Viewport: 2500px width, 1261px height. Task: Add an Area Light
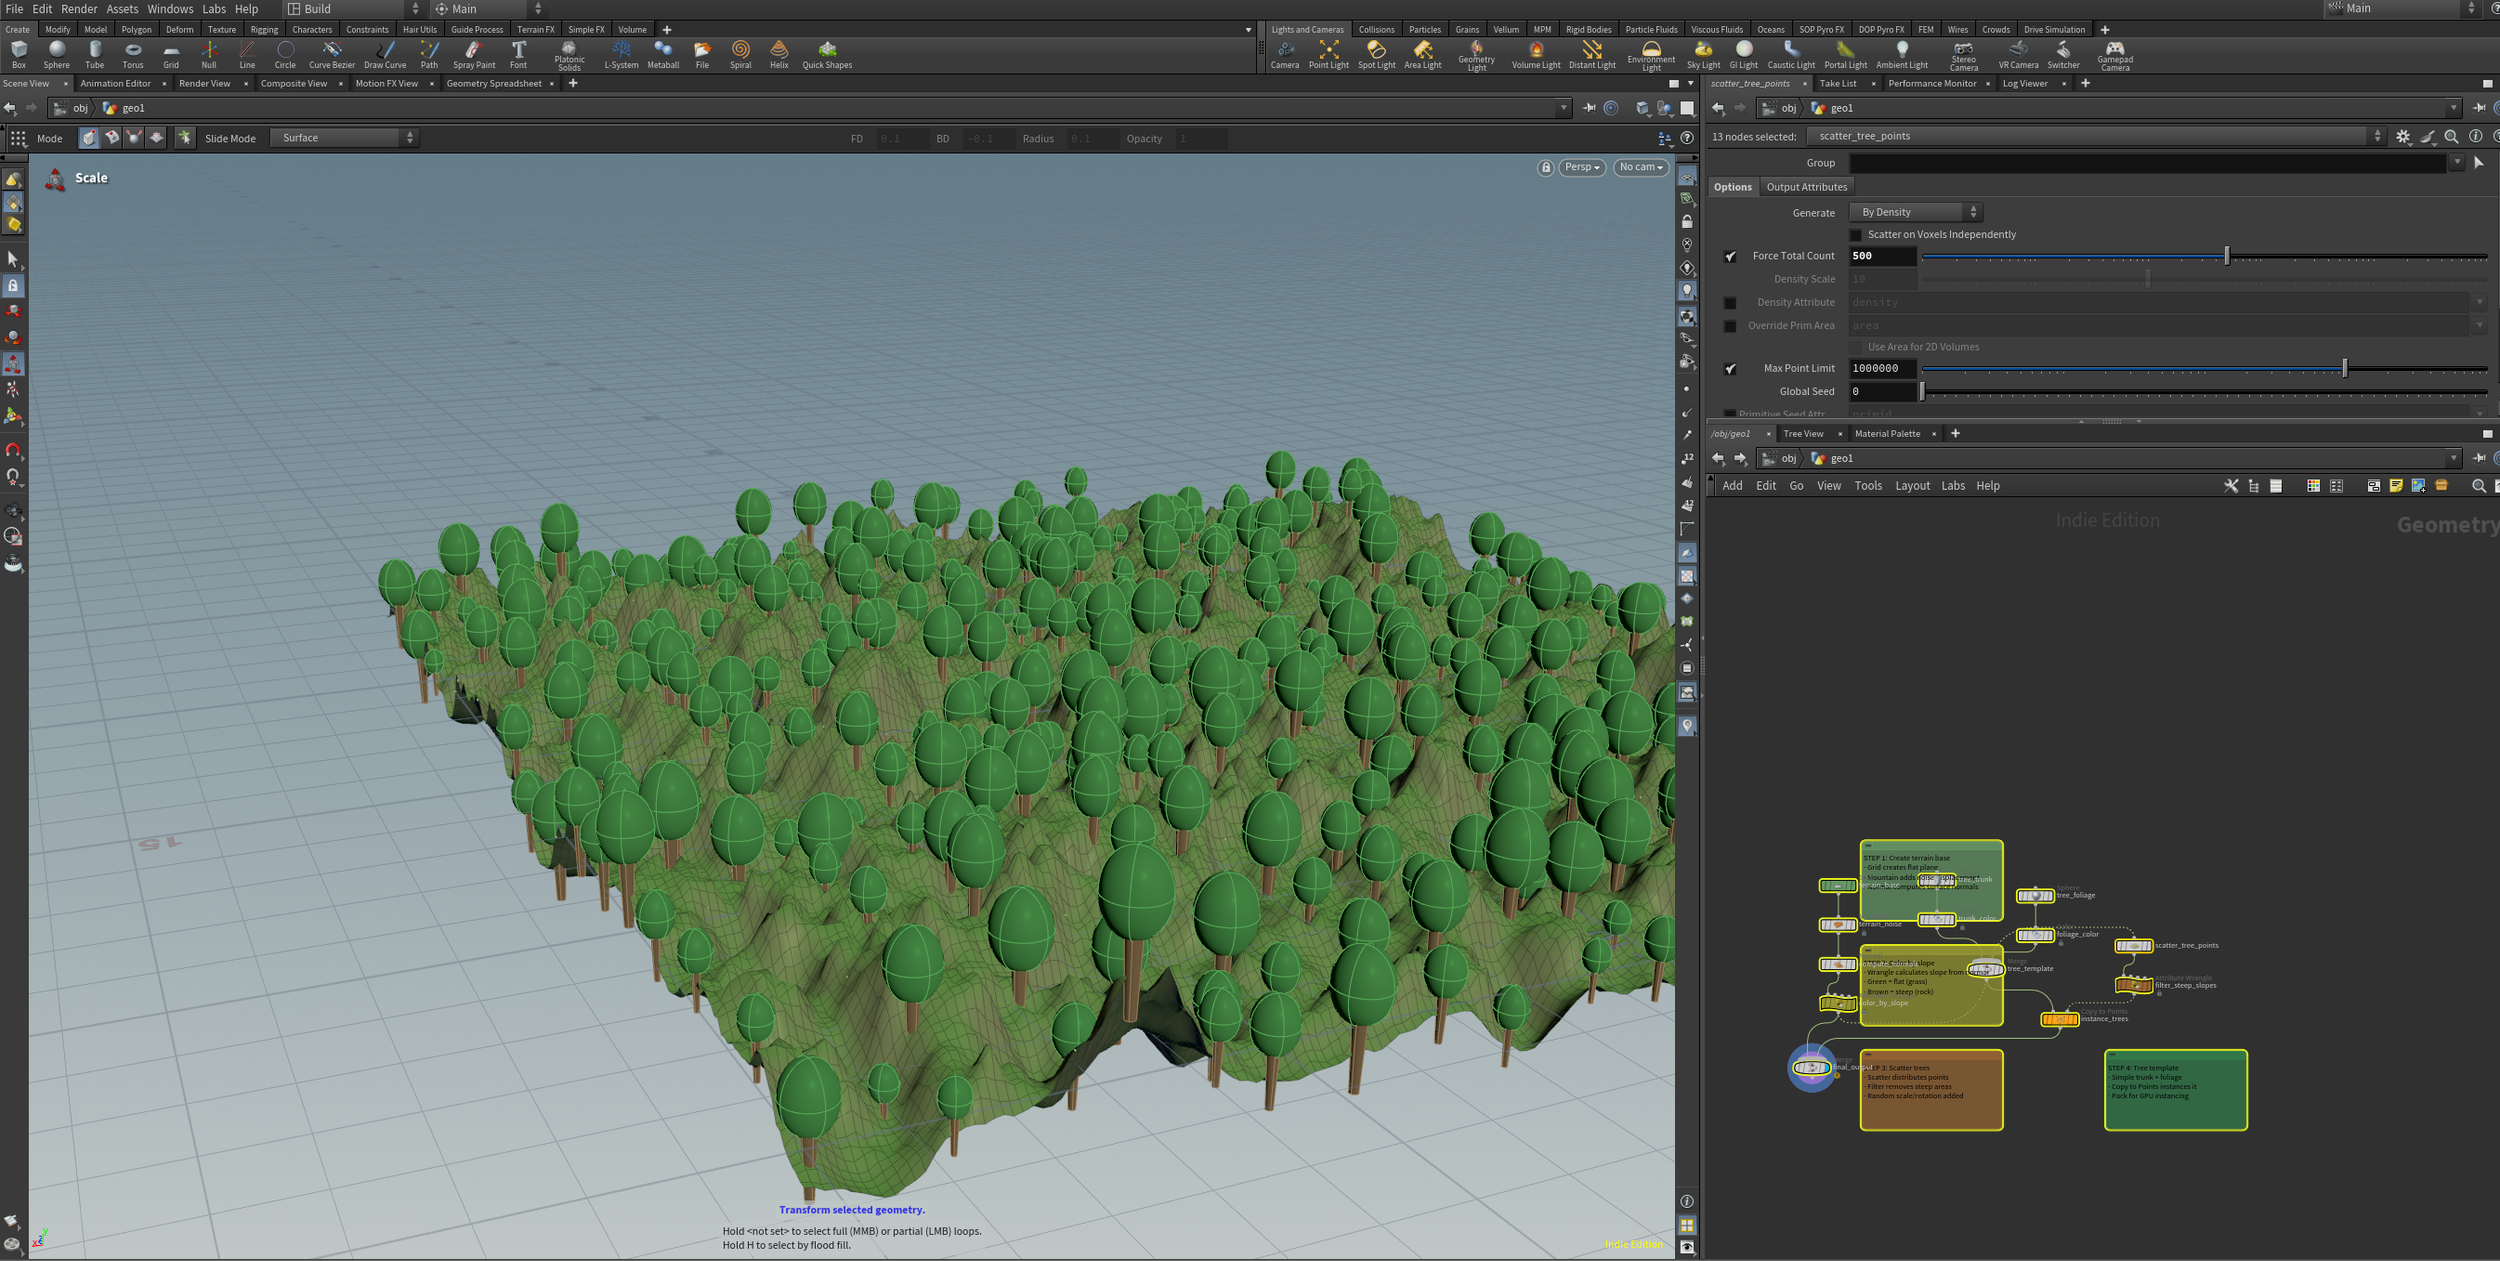point(1422,55)
